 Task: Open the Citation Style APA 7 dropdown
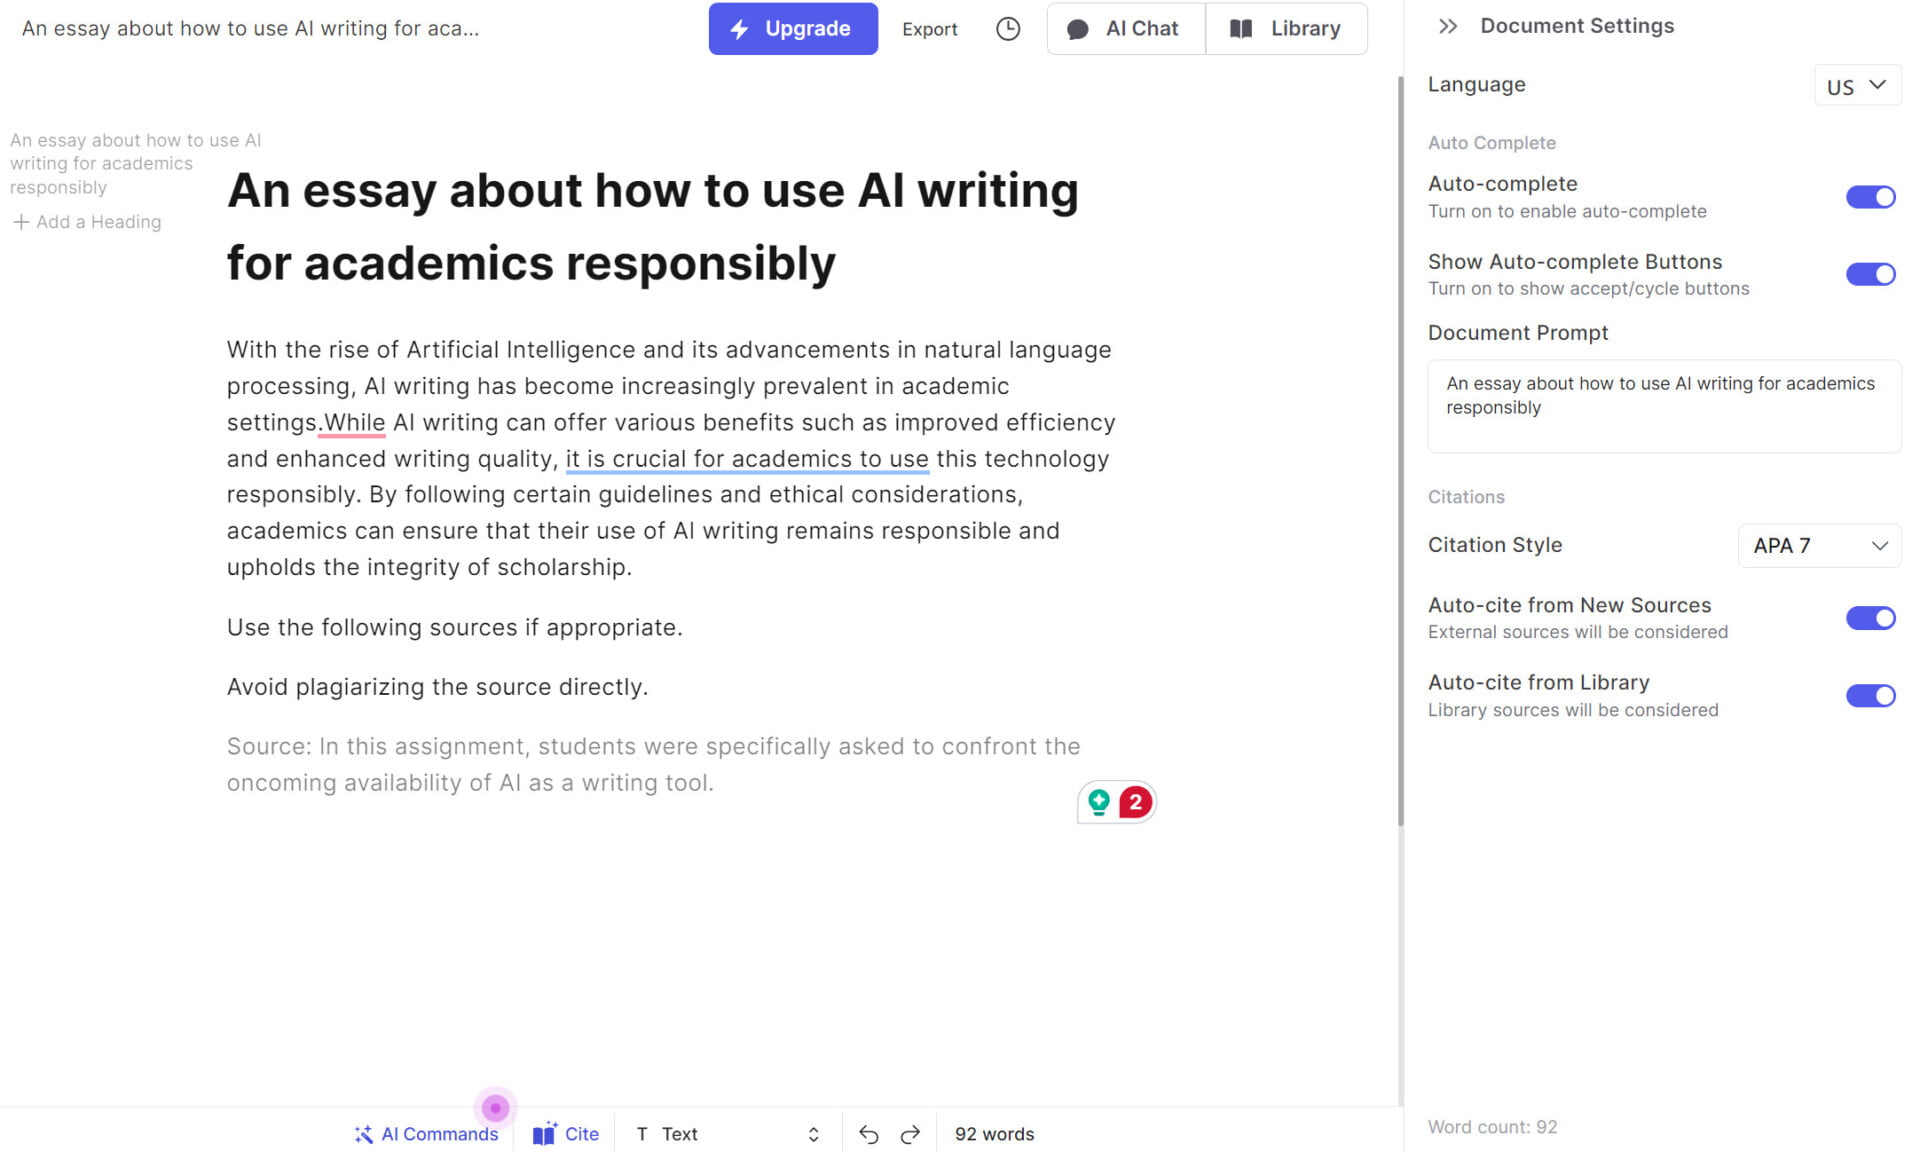[1818, 546]
